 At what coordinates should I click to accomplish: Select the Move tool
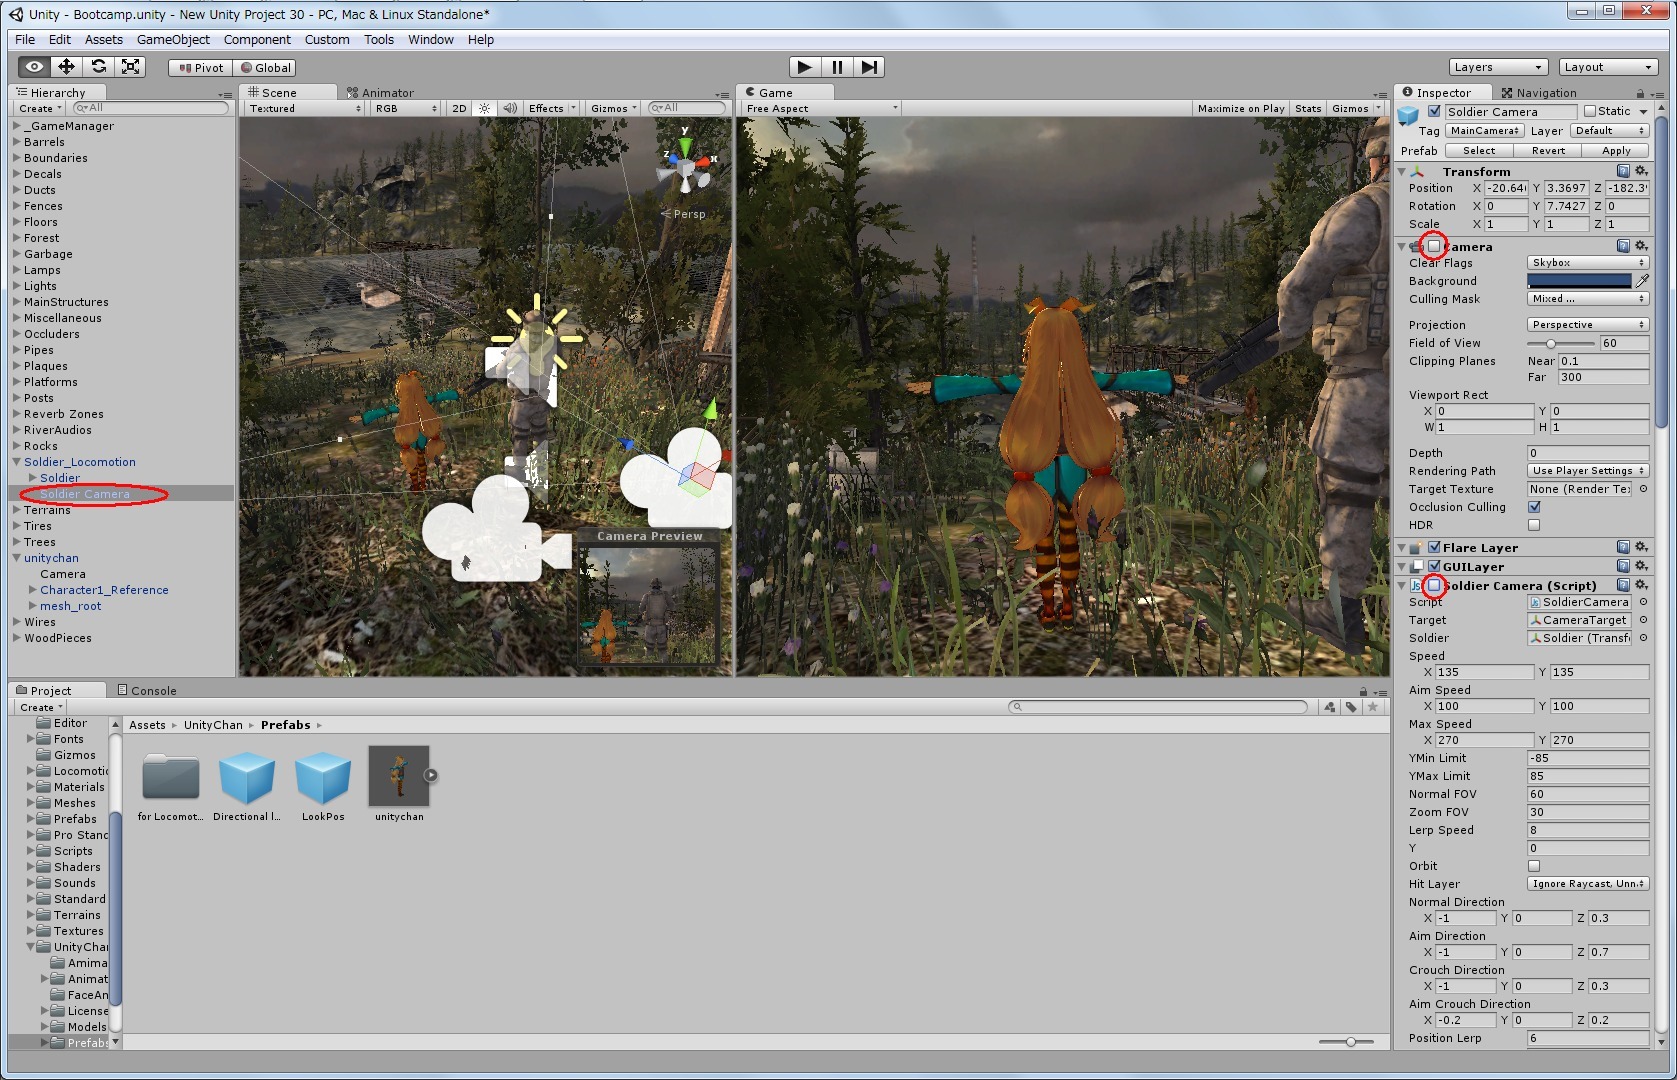pyautogui.click(x=66, y=67)
